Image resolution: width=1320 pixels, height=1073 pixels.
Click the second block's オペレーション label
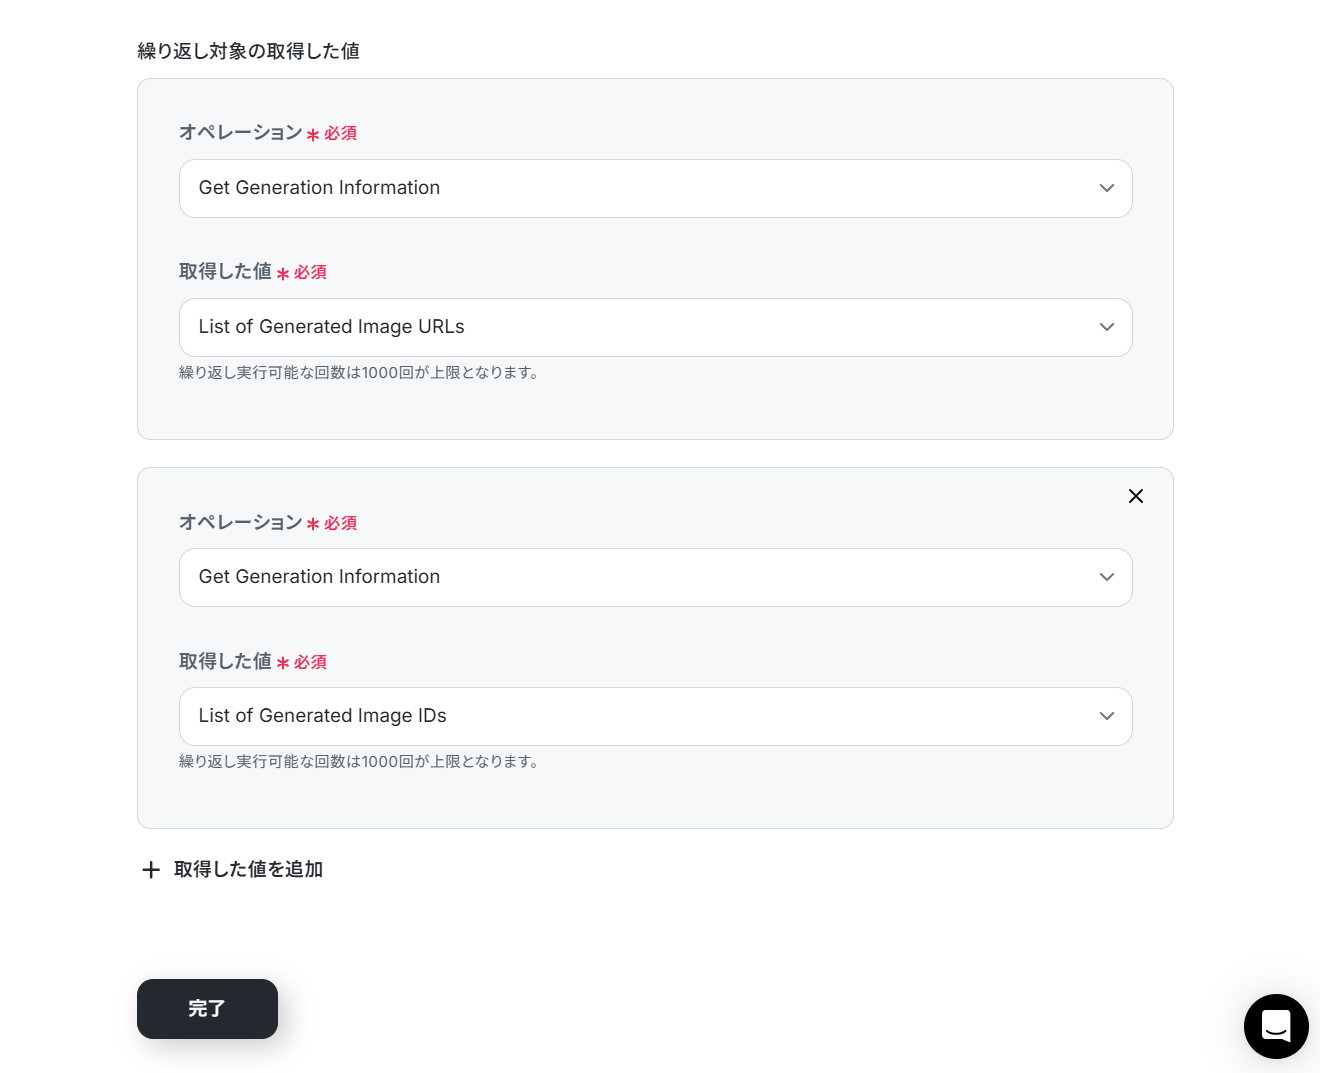[240, 523]
